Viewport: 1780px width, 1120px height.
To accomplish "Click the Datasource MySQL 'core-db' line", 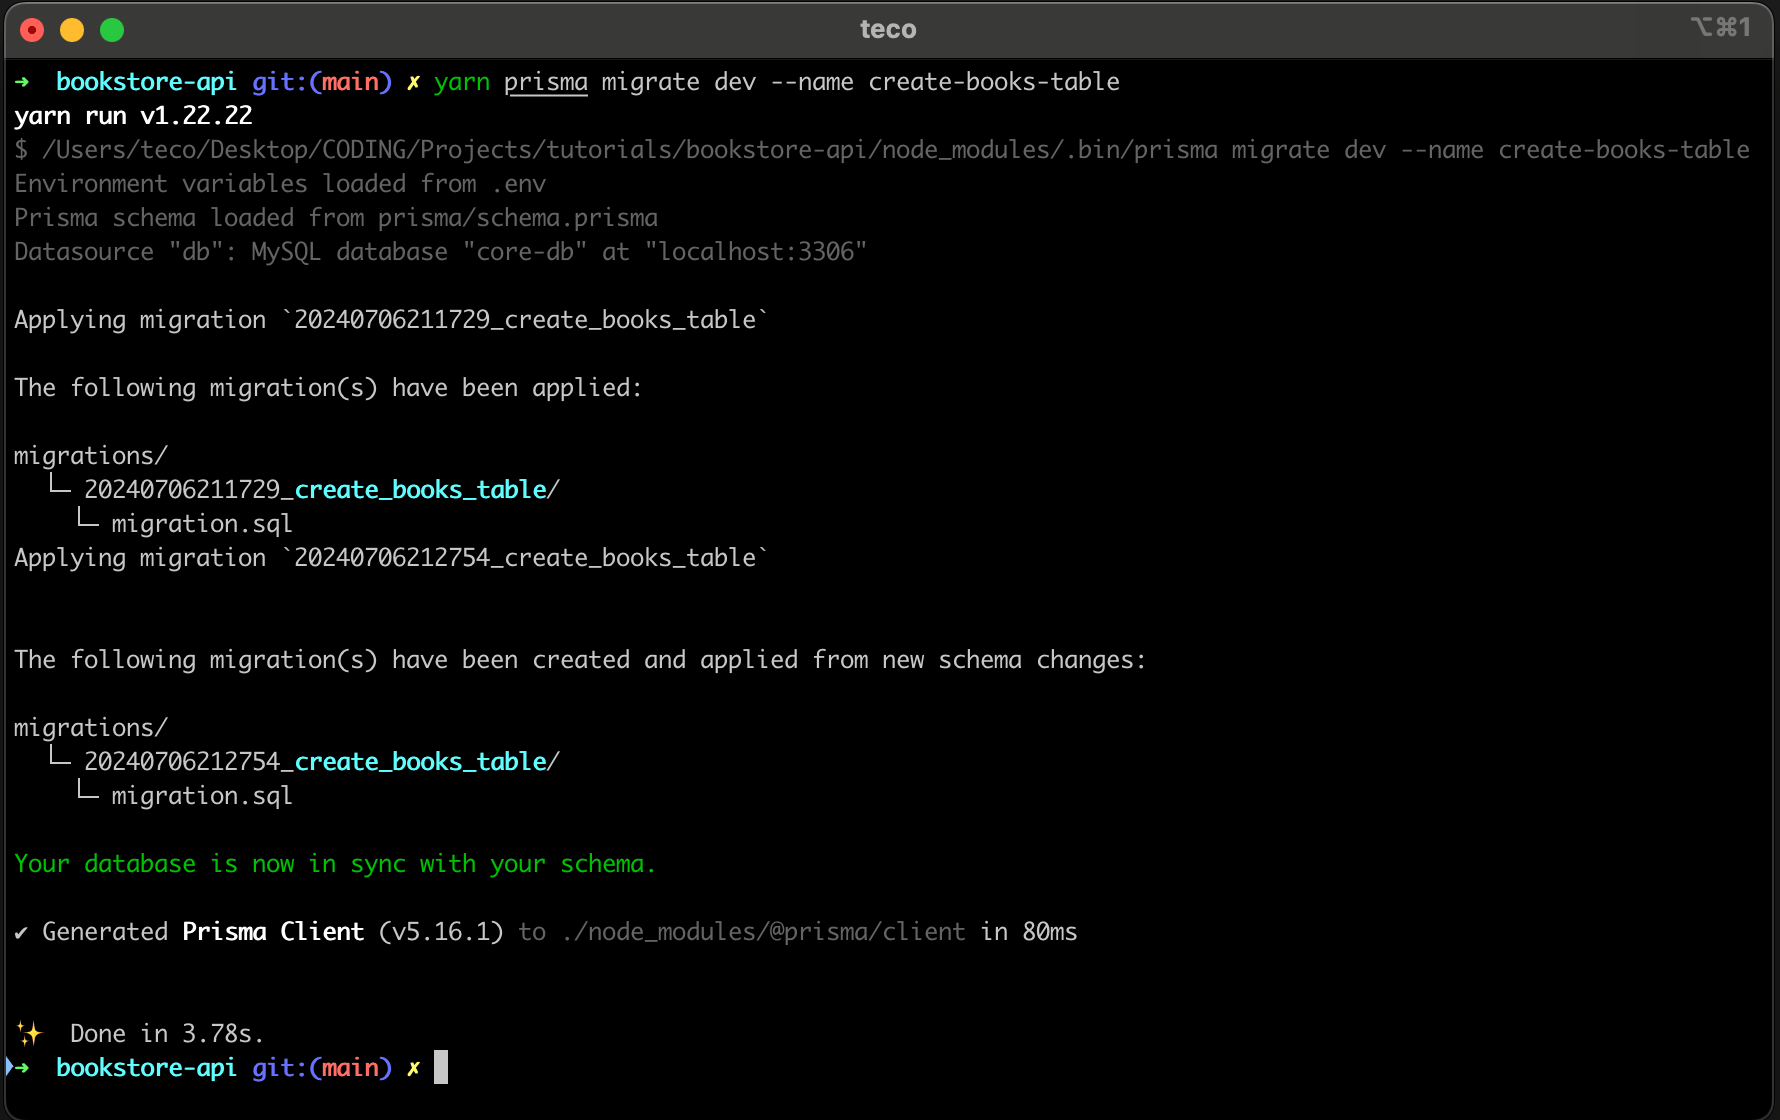I will pyautogui.click(x=441, y=252).
